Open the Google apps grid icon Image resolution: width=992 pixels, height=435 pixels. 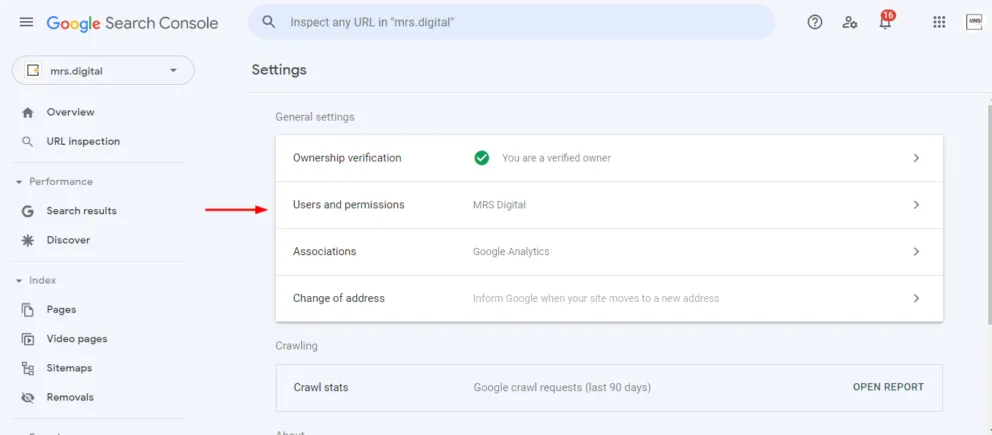[x=939, y=22]
